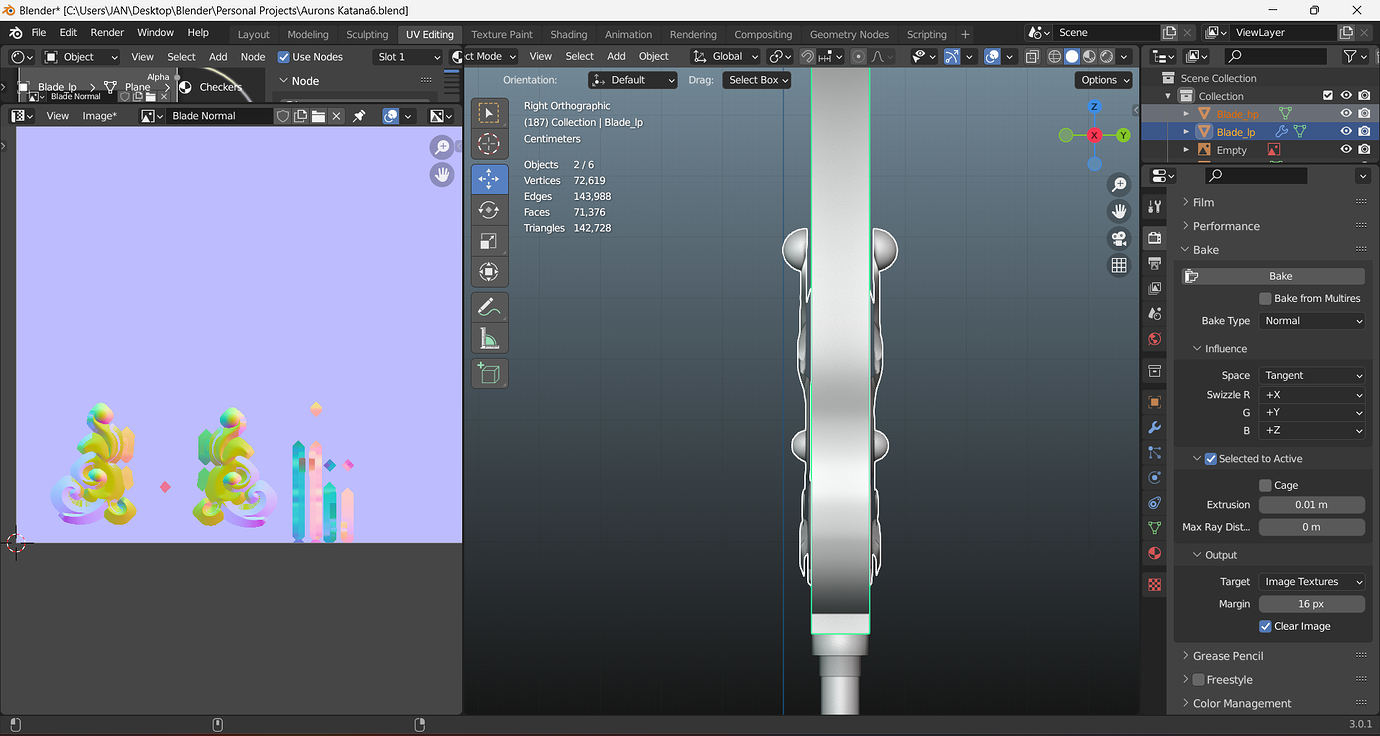Viewport: 1380px width, 736px height.
Task: Toggle the Use Nodes checkbox
Action: coord(283,57)
